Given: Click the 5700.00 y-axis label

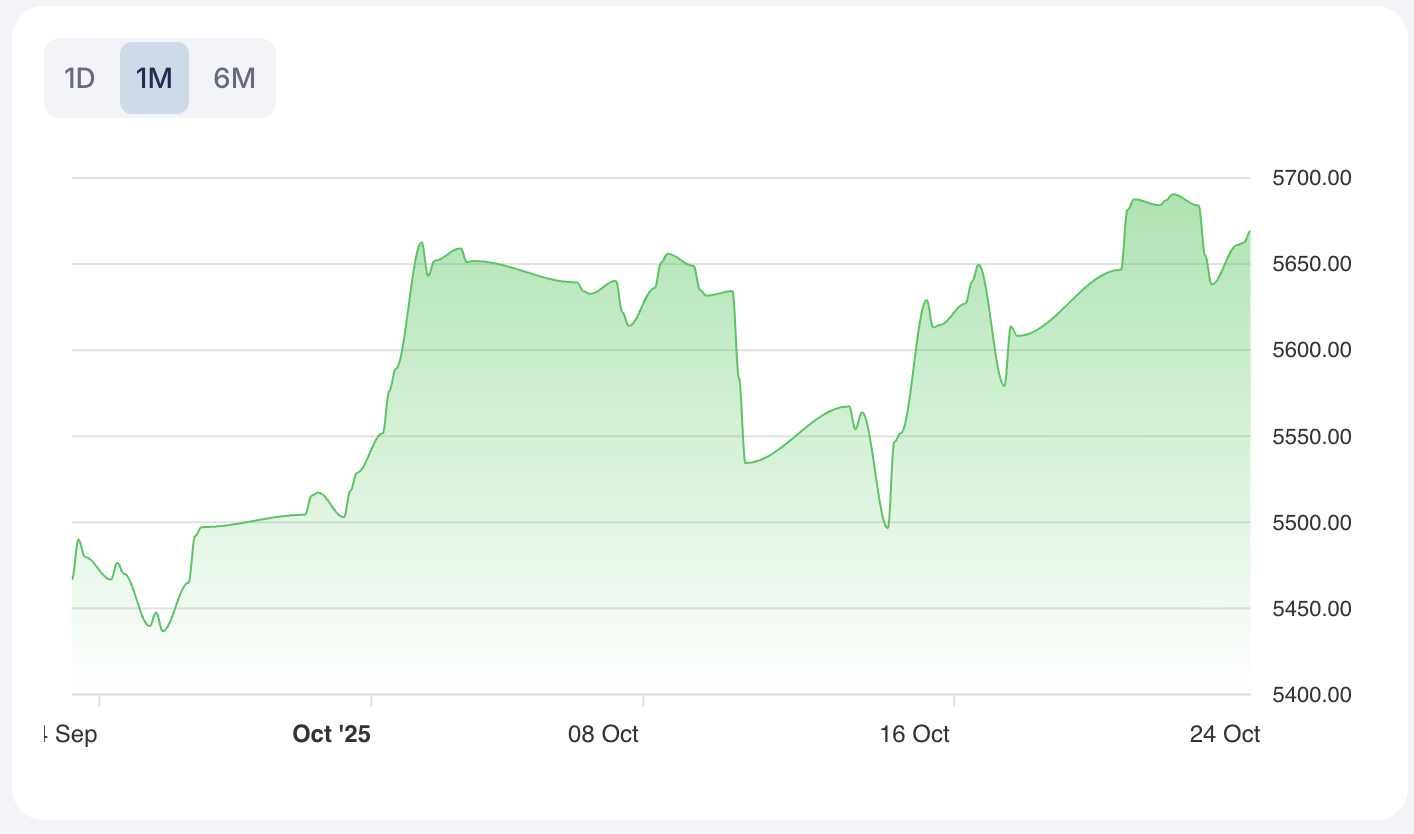Looking at the screenshot, I should click(x=1312, y=178).
